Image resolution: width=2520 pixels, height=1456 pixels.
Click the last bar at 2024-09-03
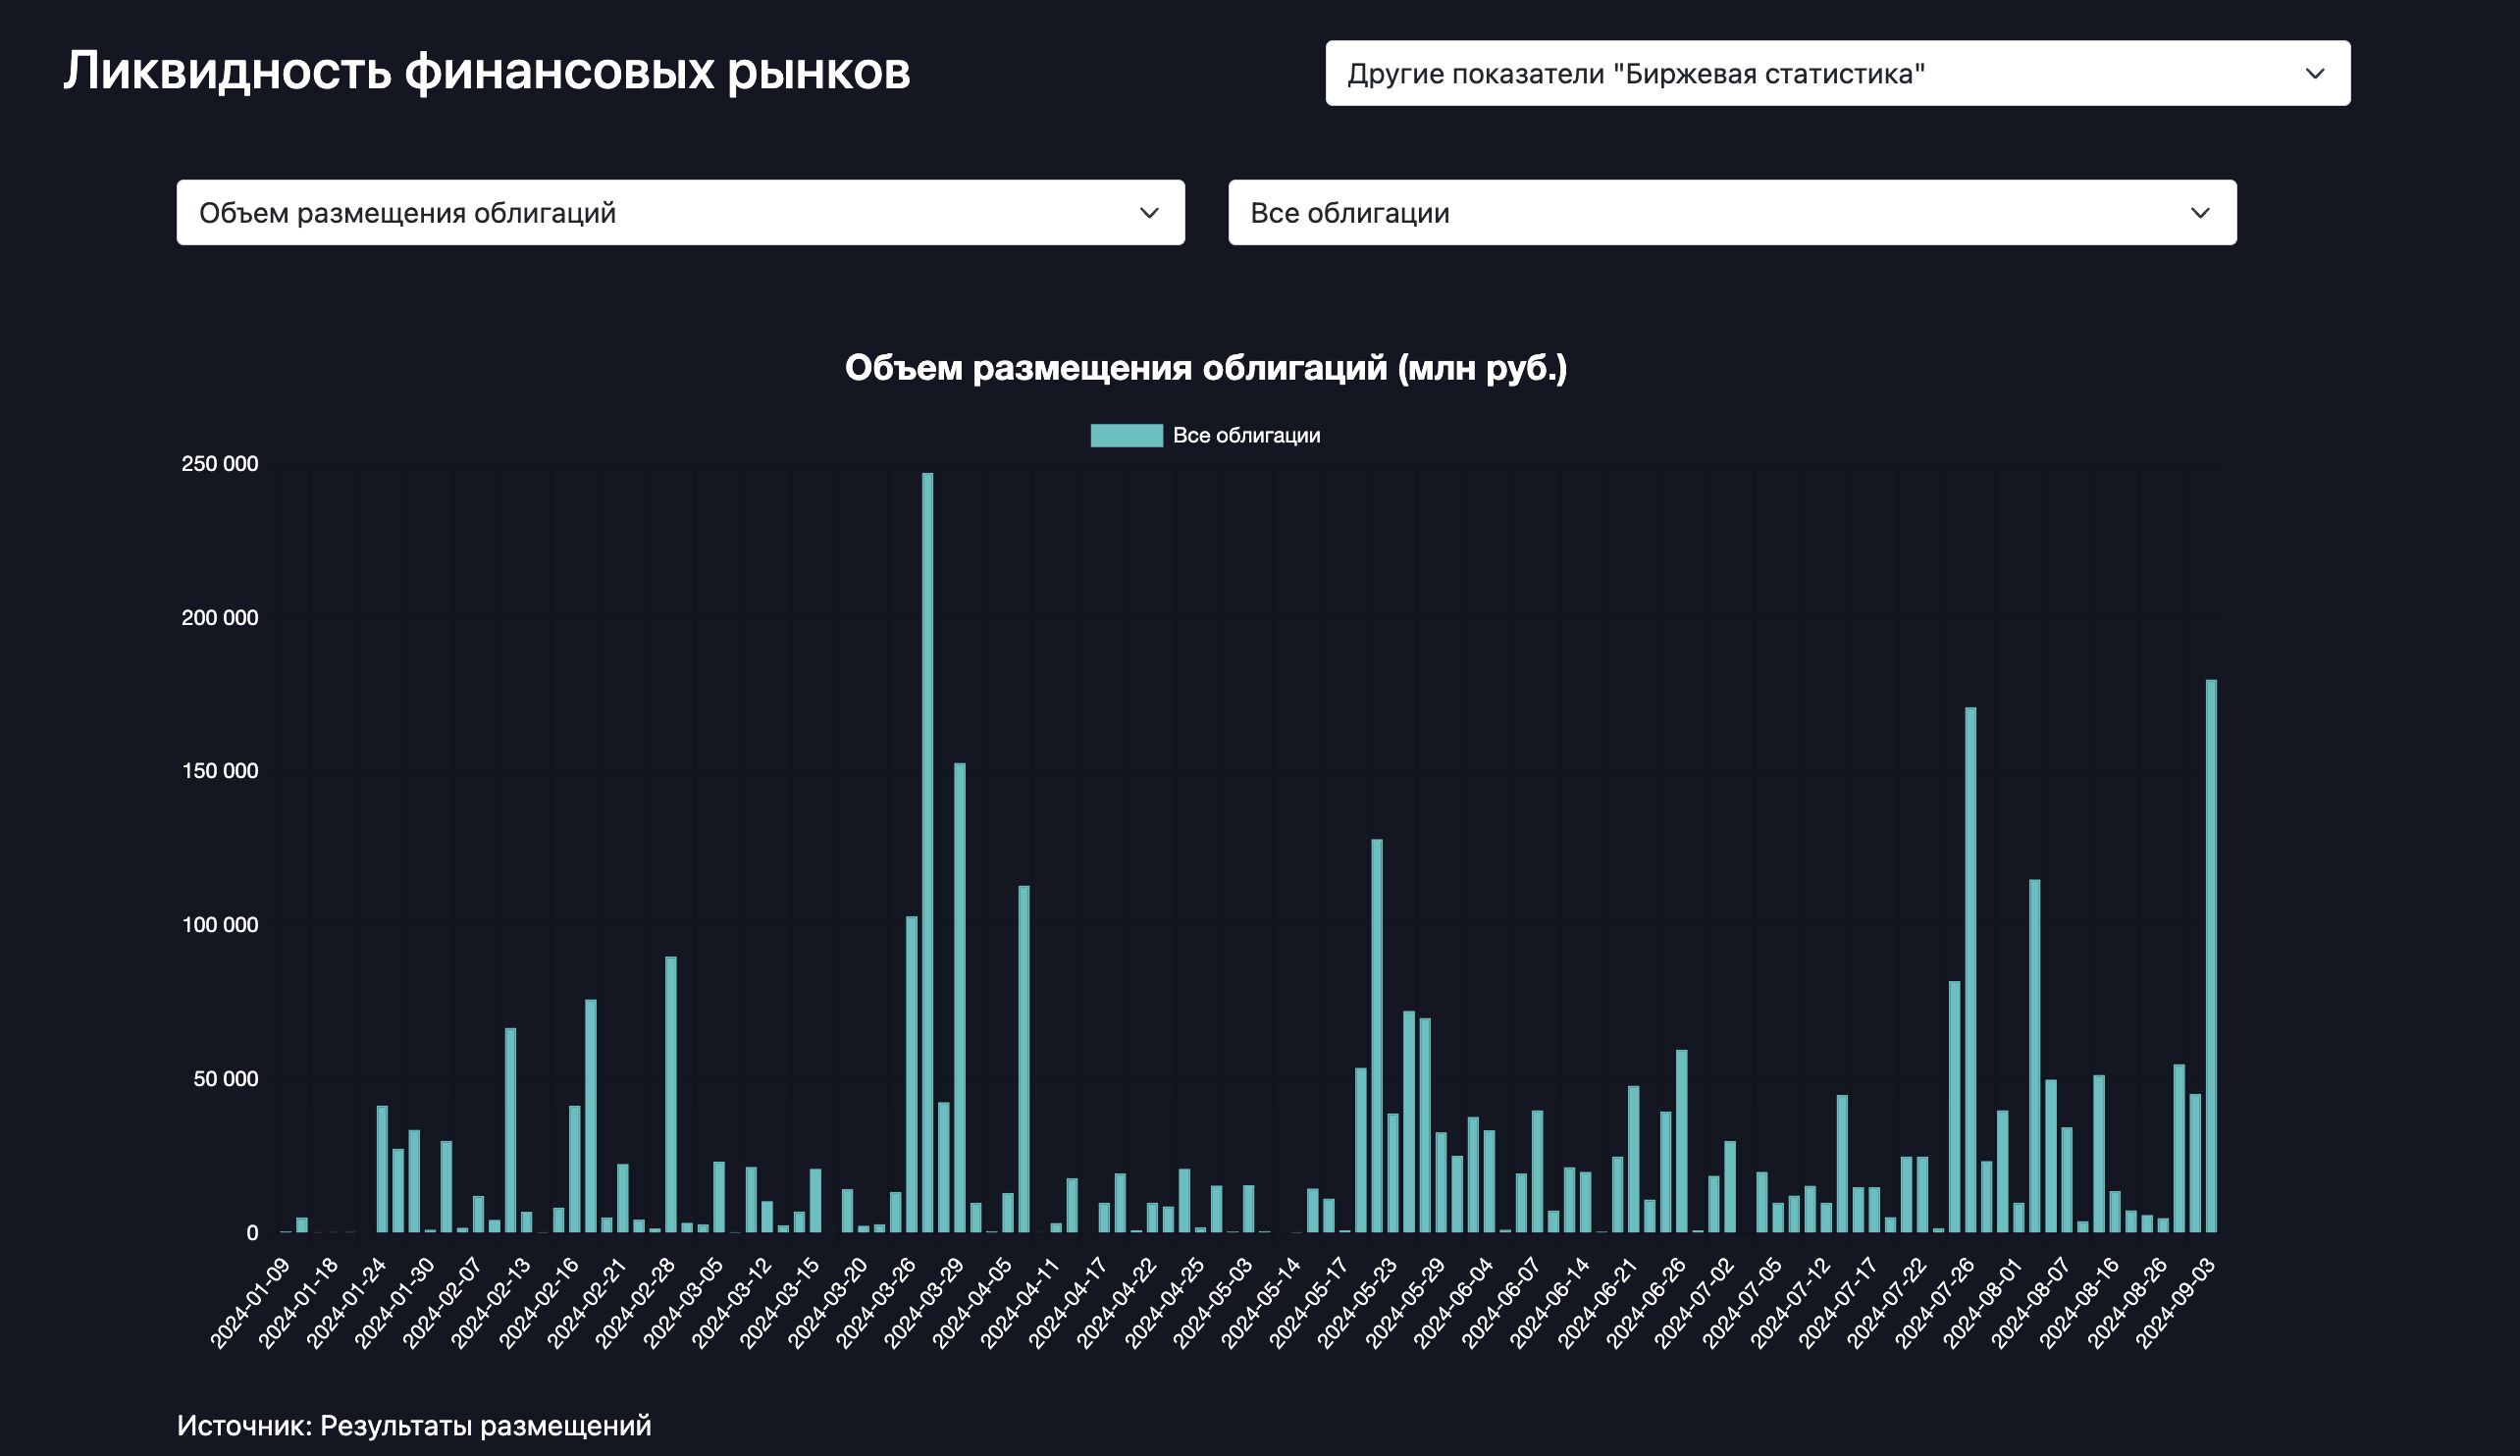(x=2211, y=956)
